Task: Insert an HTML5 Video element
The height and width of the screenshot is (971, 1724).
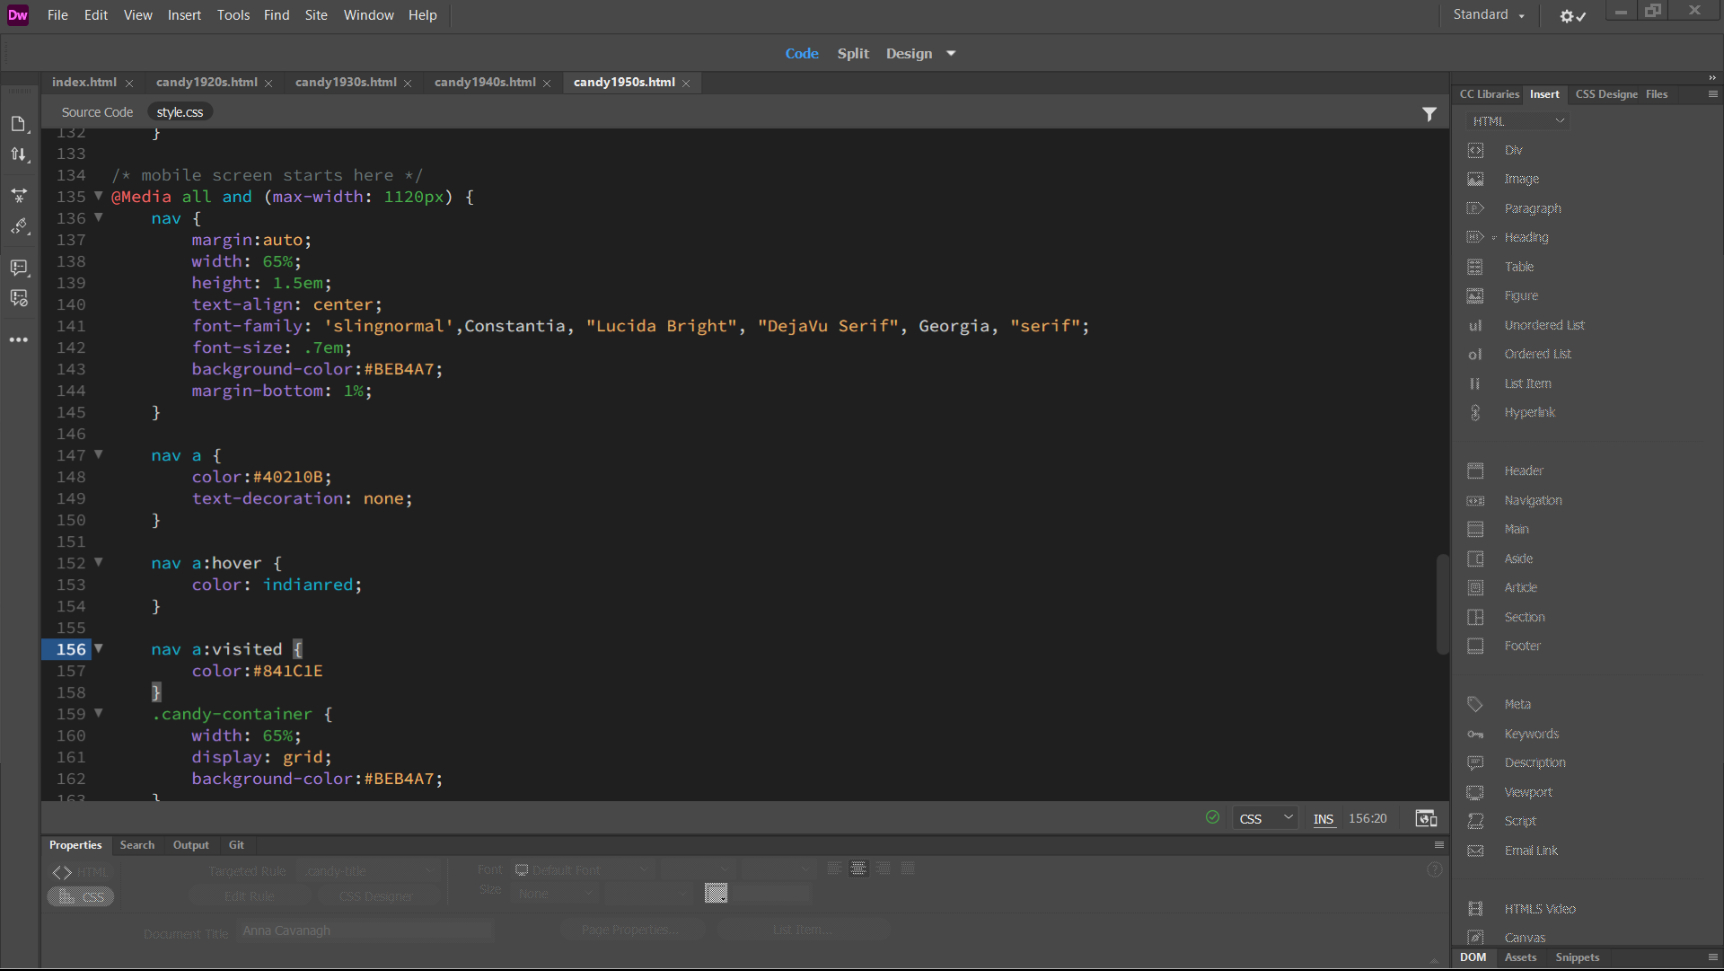Action: (1539, 909)
